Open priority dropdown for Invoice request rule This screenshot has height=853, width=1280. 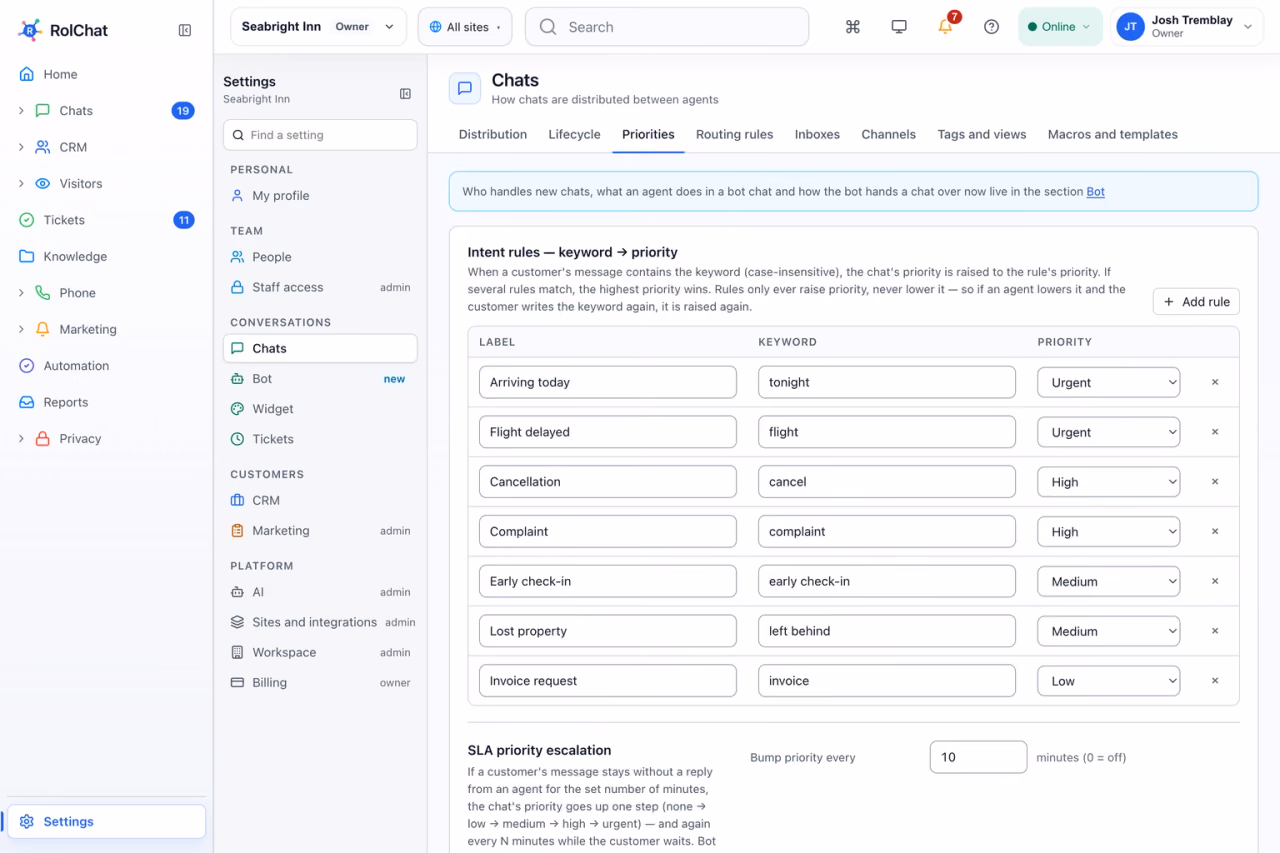click(x=1108, y=681)
